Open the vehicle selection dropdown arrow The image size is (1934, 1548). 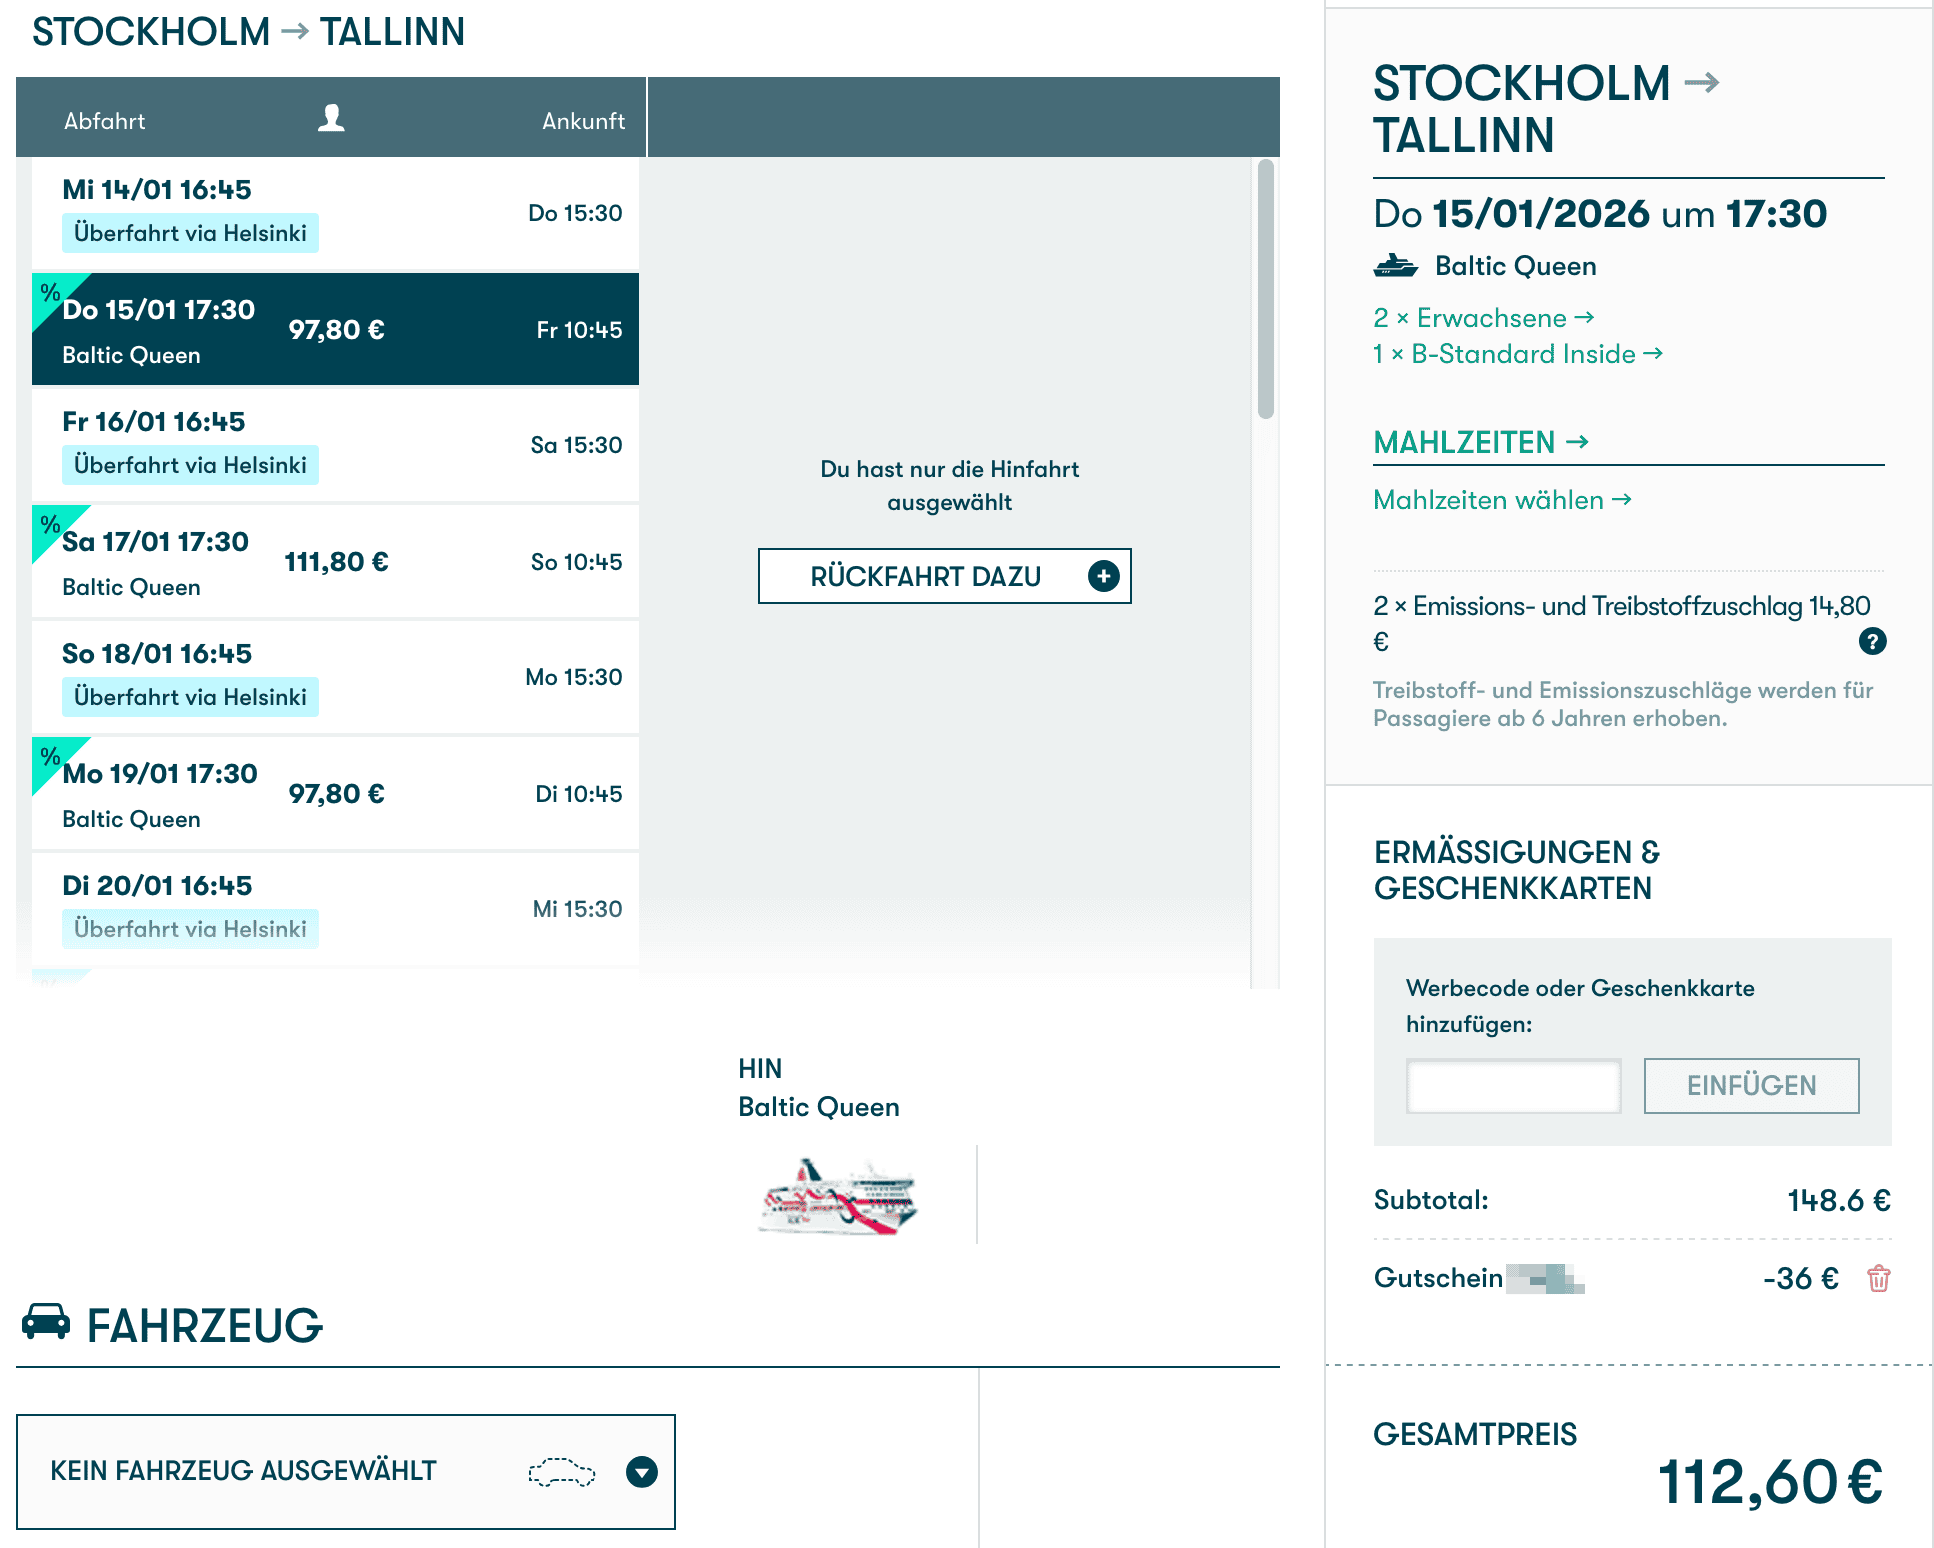(x=641, y=1472)
